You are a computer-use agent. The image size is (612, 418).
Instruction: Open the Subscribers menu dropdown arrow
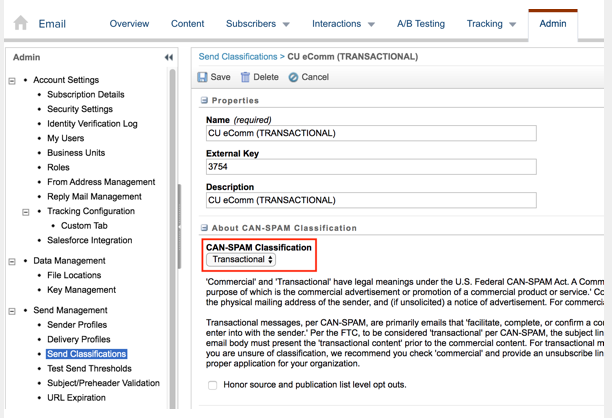286,25
